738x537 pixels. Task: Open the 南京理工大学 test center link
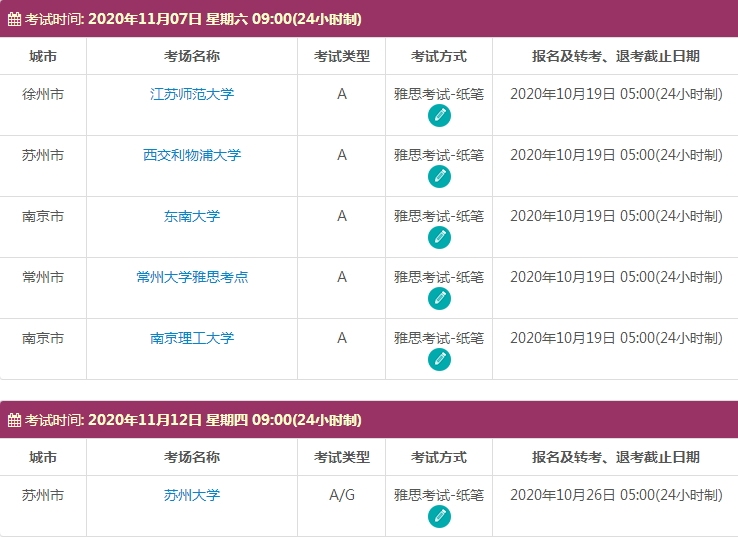[x=192, y=338]
